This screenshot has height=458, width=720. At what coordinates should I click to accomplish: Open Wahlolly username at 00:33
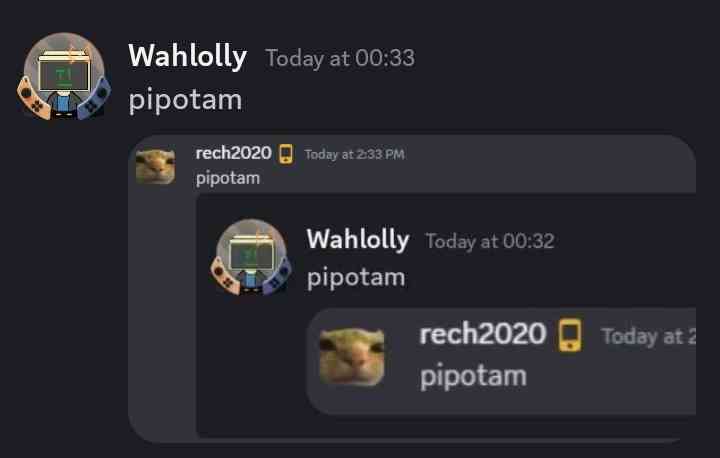pyautogui.click(x=188, y=57)
